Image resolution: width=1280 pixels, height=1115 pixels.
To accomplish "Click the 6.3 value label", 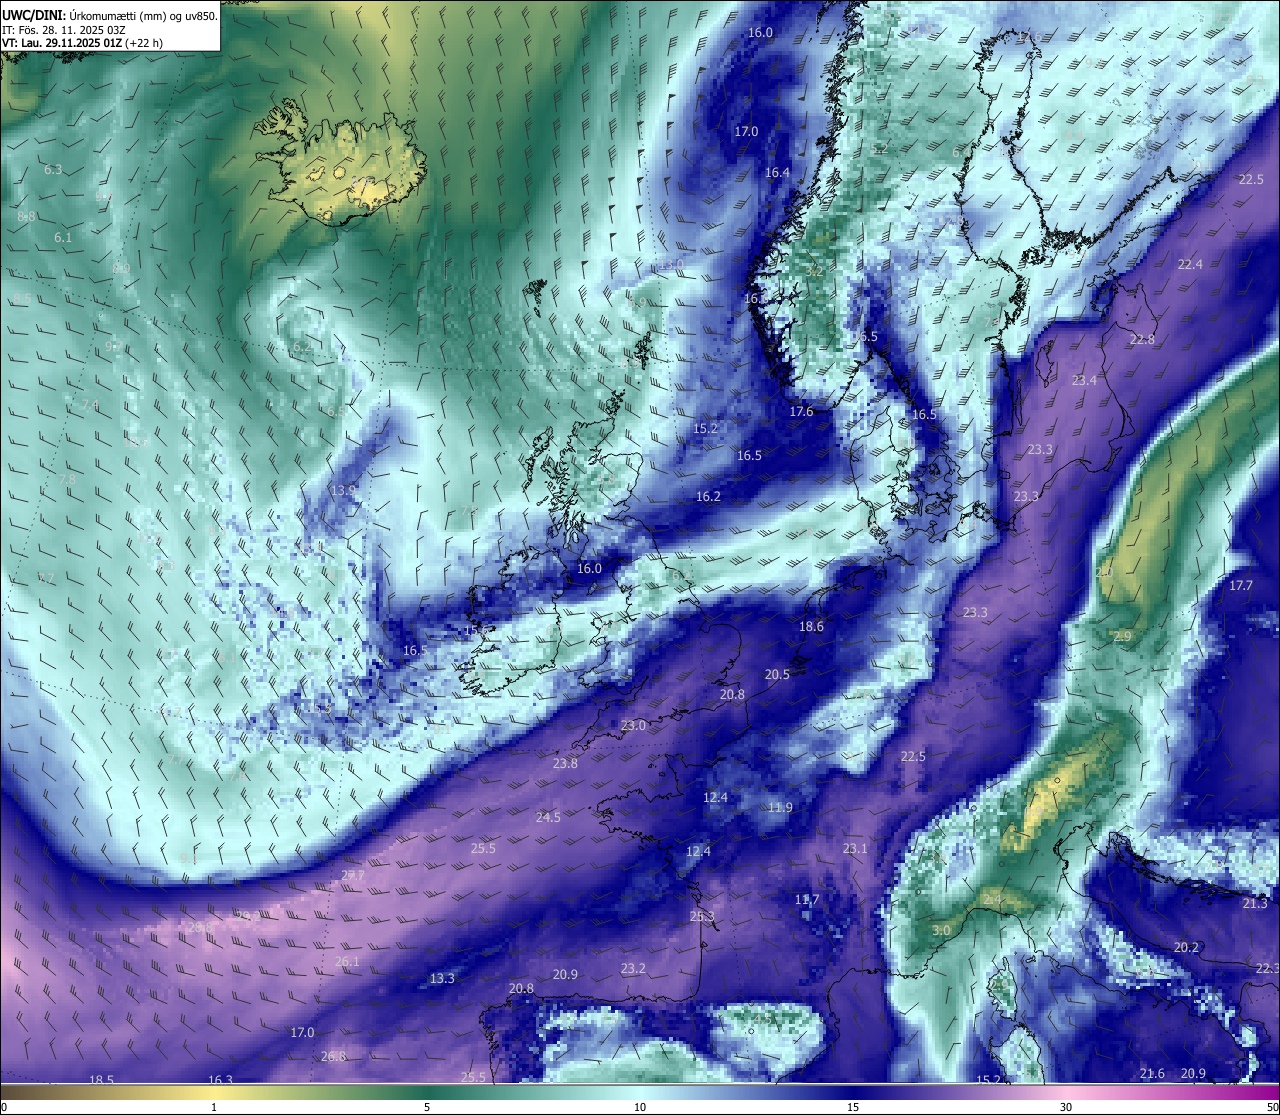I will pos(53,170).
